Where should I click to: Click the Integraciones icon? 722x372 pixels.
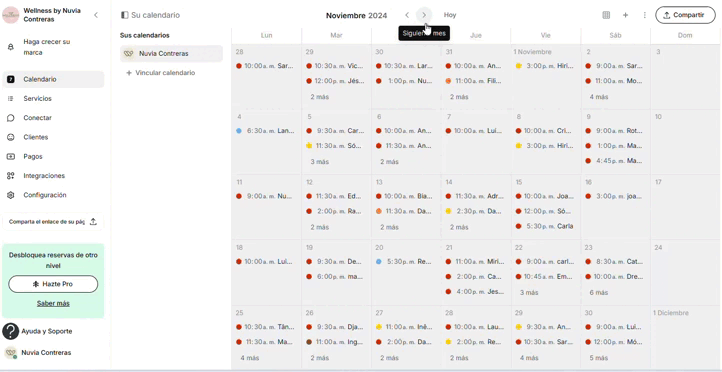[x=11, y=176]
